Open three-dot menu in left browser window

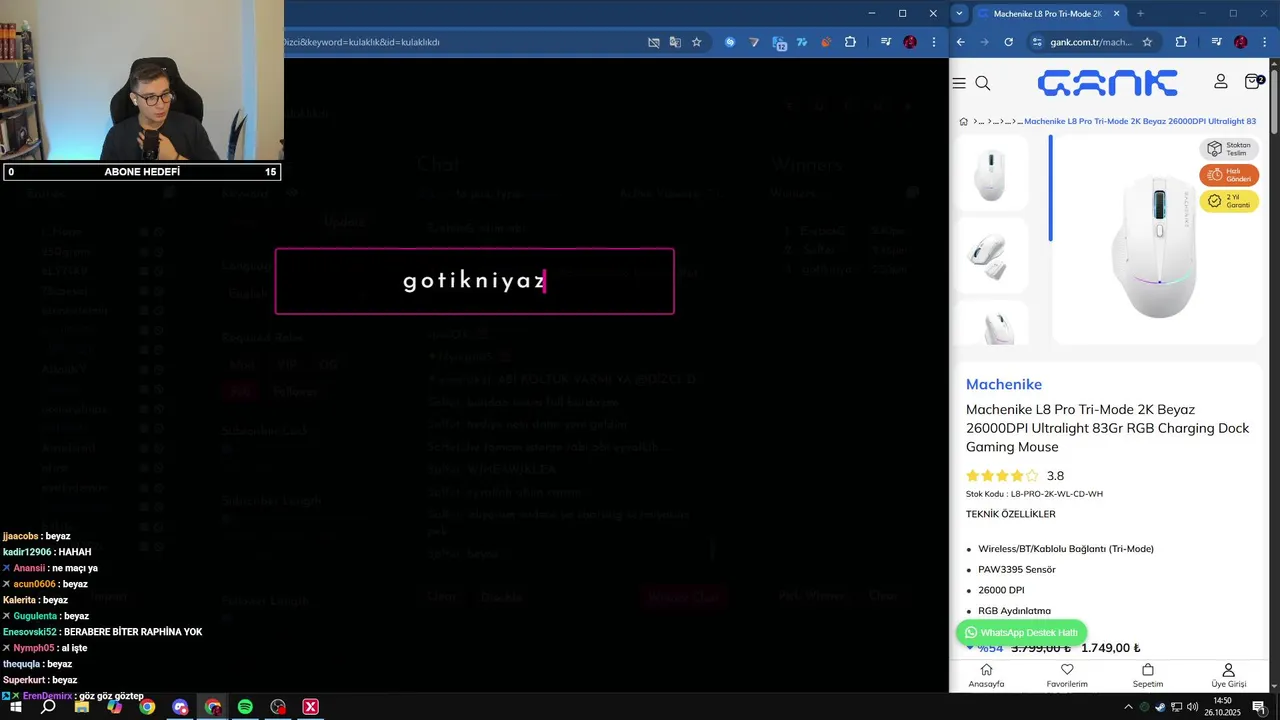(x=934, y=42)
